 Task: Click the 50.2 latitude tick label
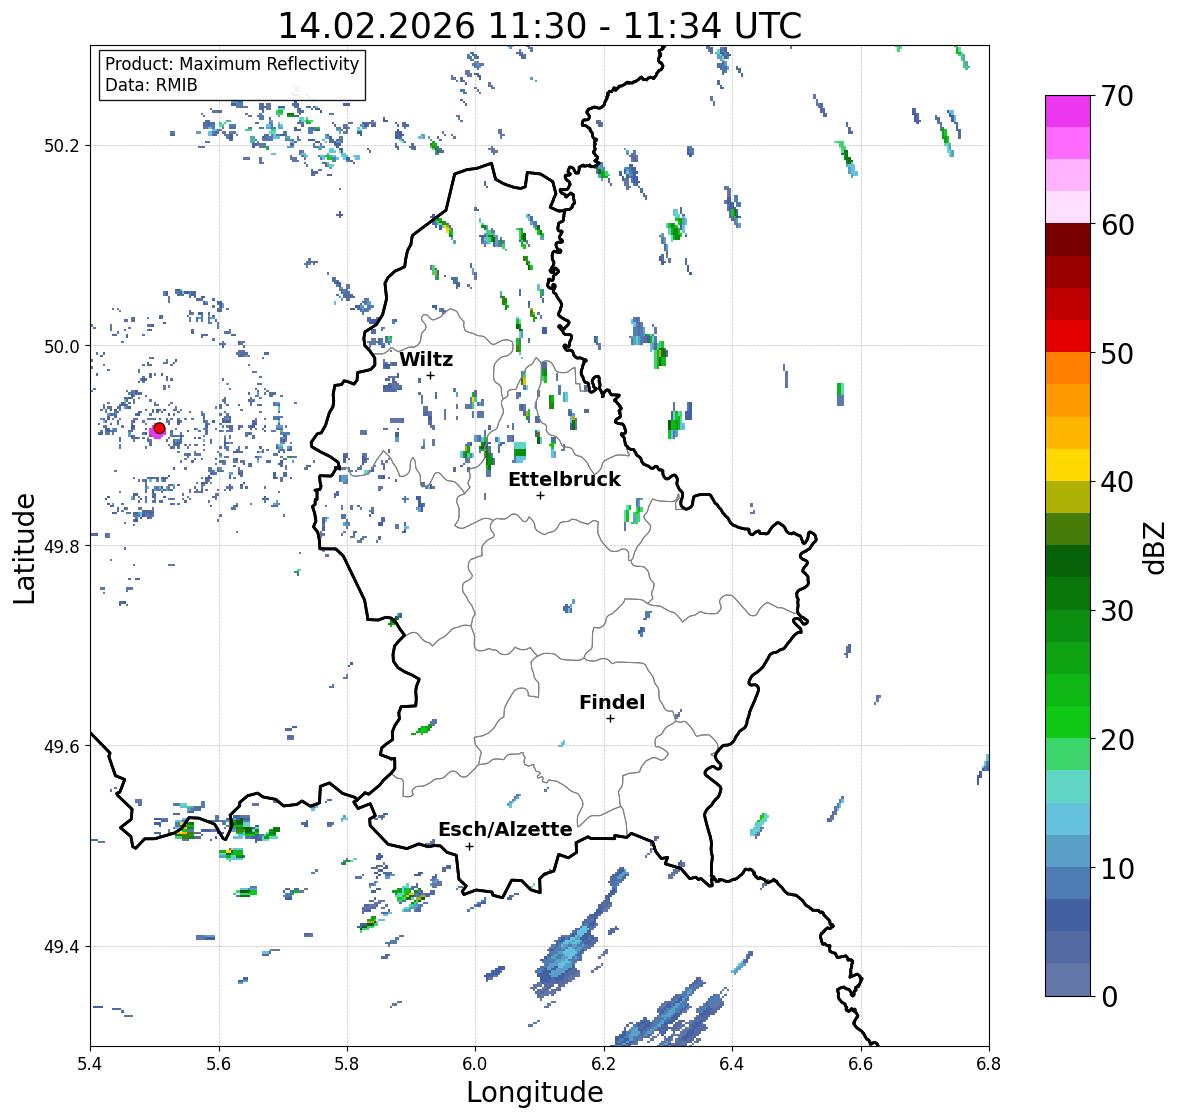(62, 146)
